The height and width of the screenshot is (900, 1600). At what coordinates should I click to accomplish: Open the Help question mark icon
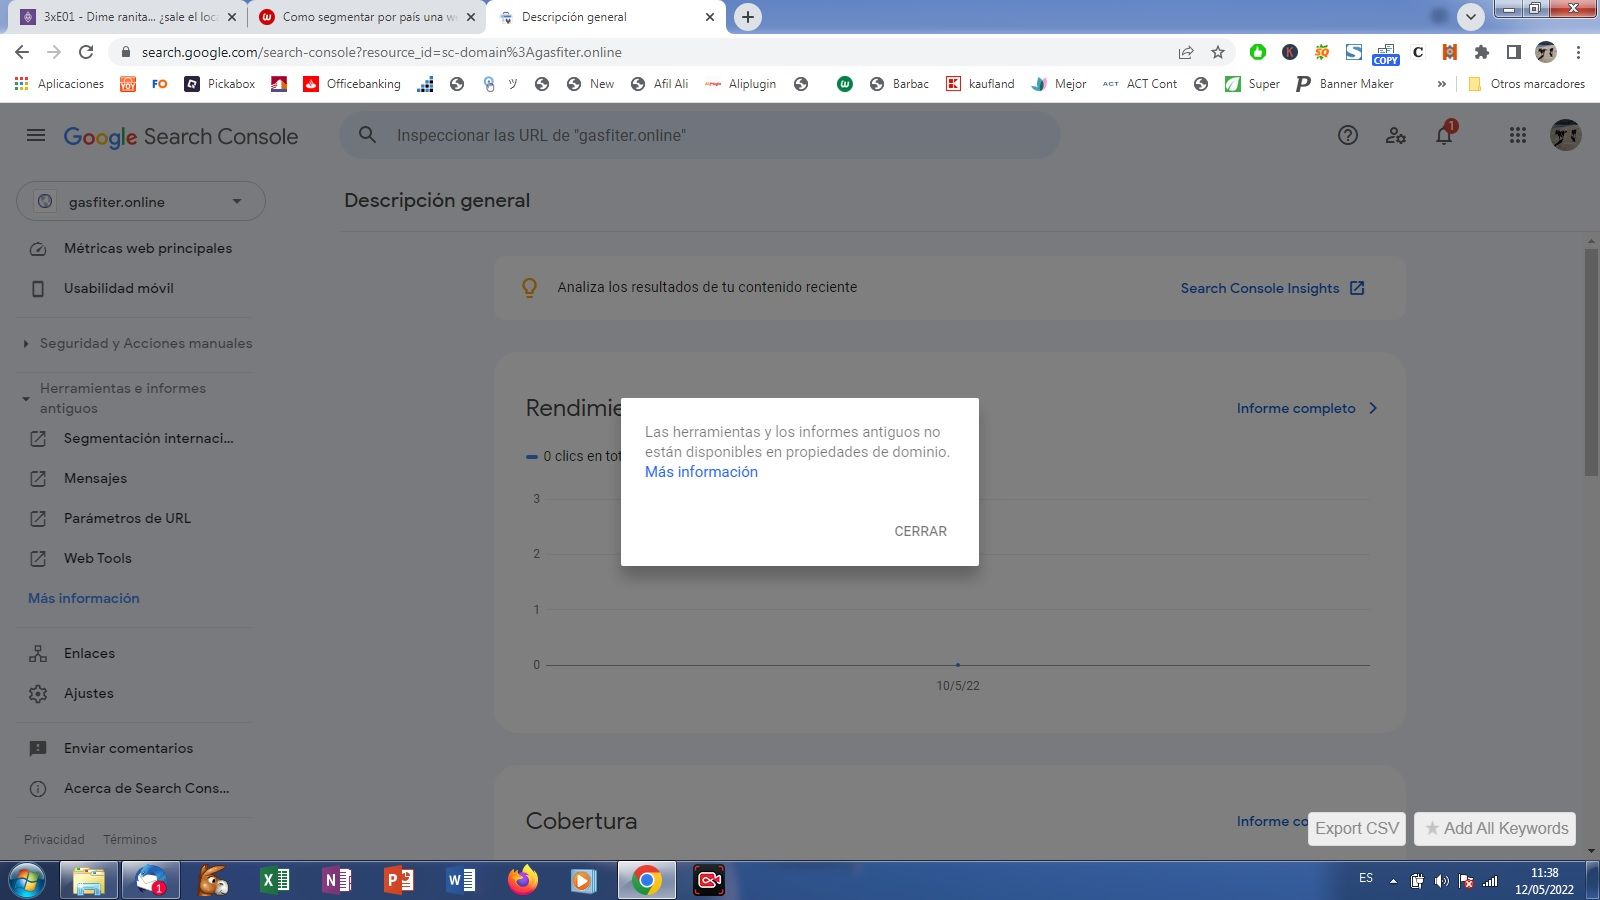click(x=1348, y=135)
